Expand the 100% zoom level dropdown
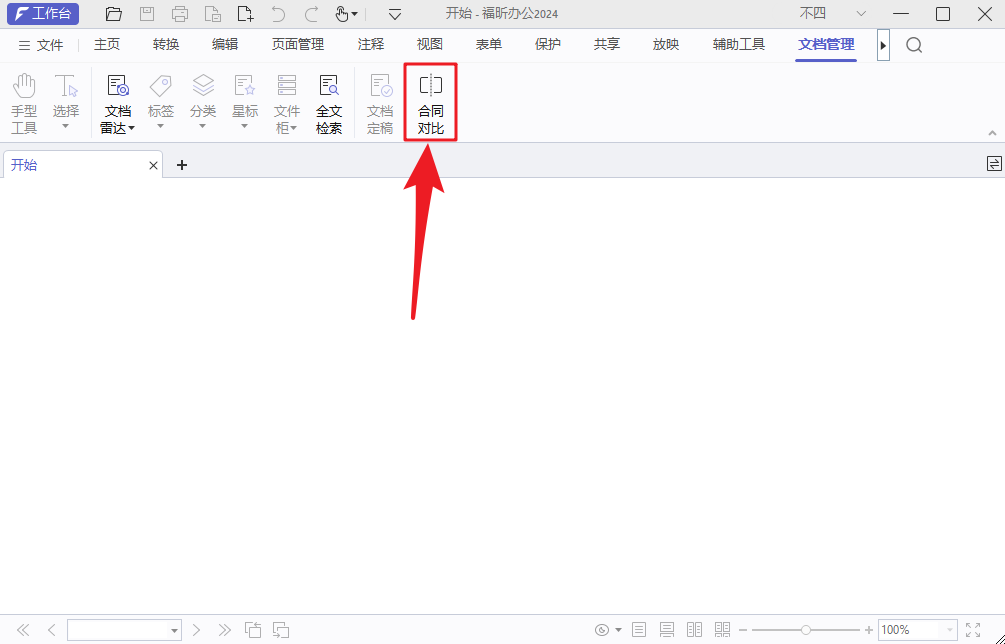The image size is (1005, 644). [x=946, y=630]
